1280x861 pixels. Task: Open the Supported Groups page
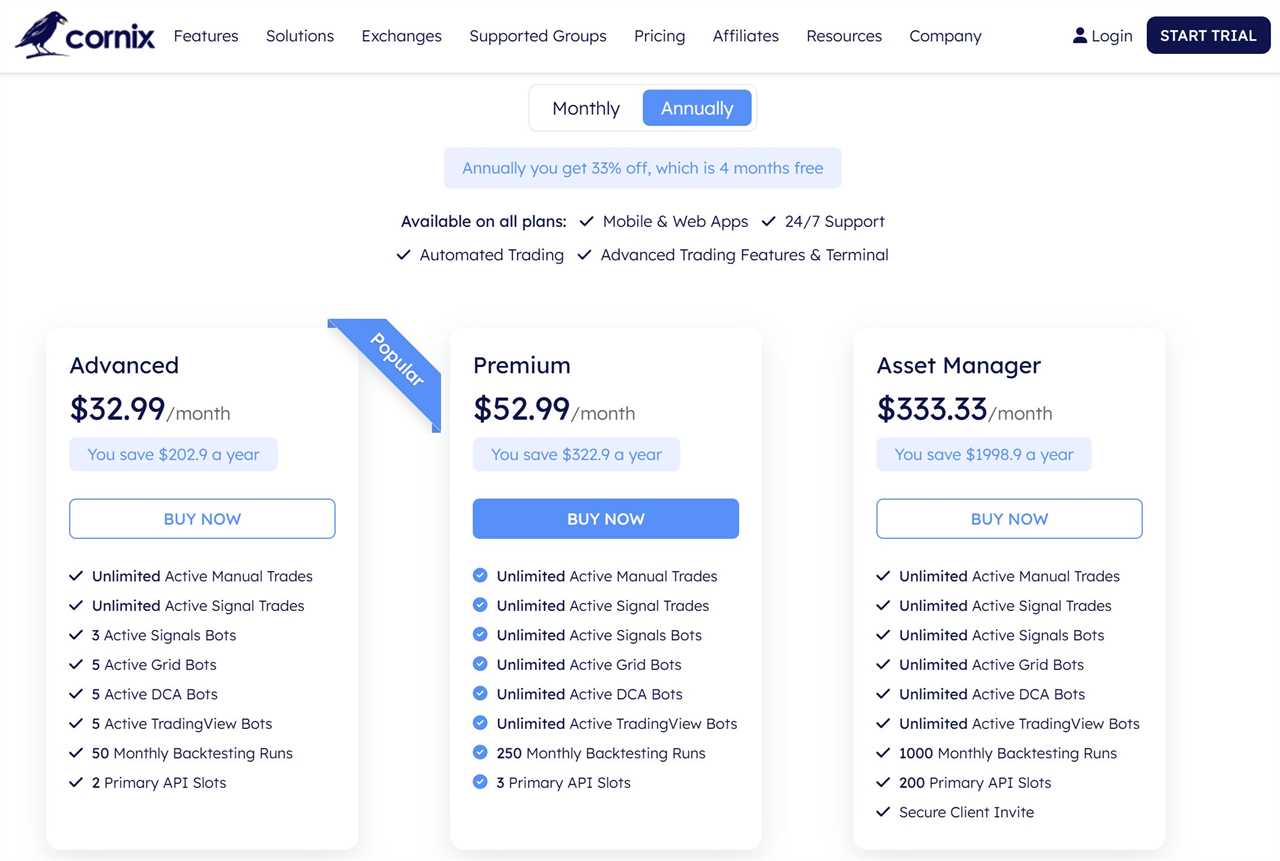click(x=537, y=35)
